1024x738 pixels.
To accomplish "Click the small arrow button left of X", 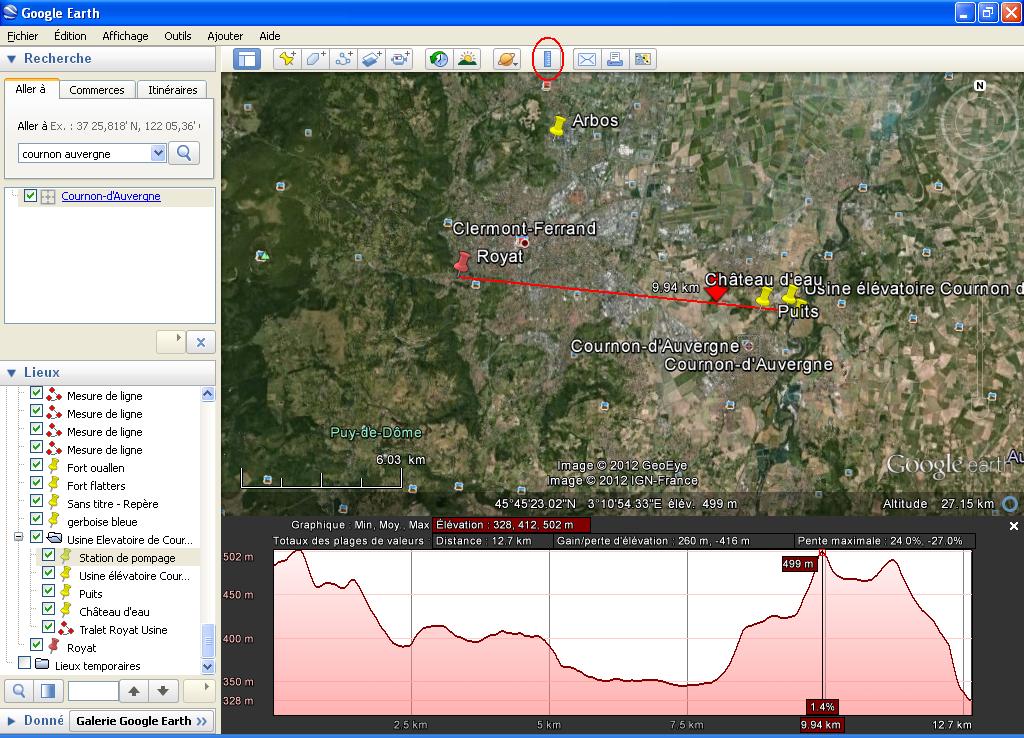I will click(171, 342).
